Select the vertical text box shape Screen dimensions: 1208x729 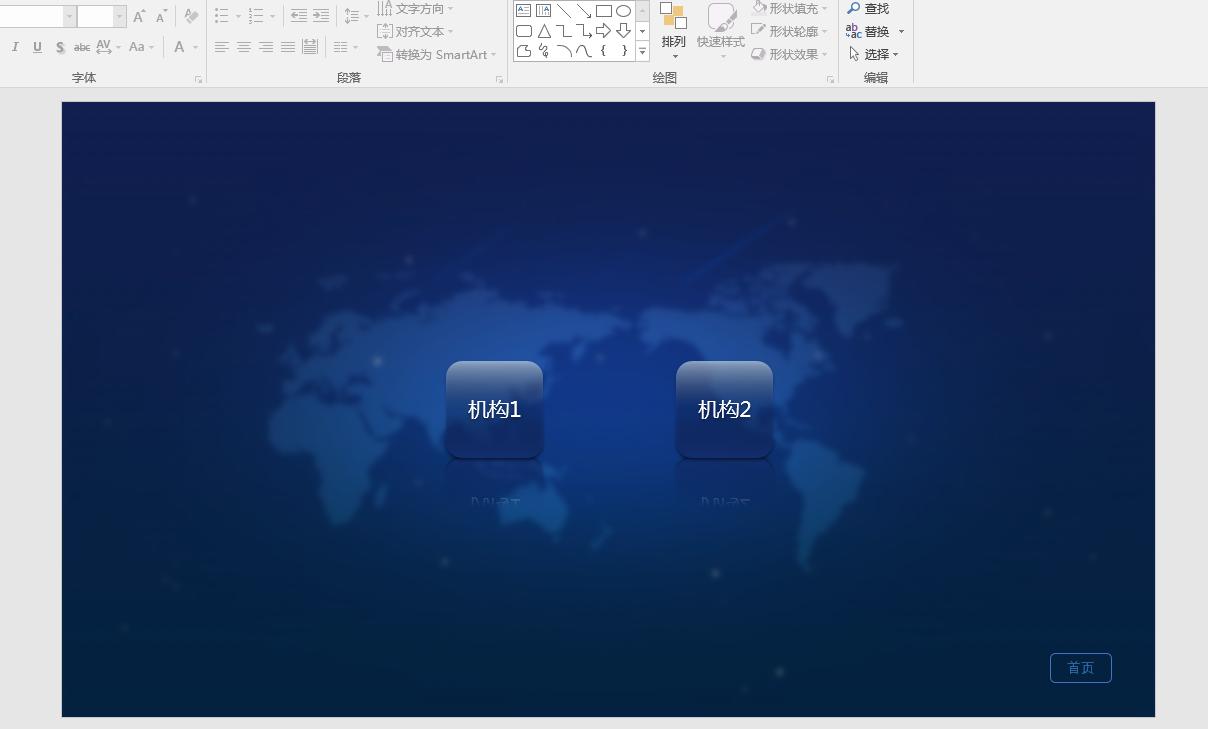pyautogui.click(x=544, y=11)
